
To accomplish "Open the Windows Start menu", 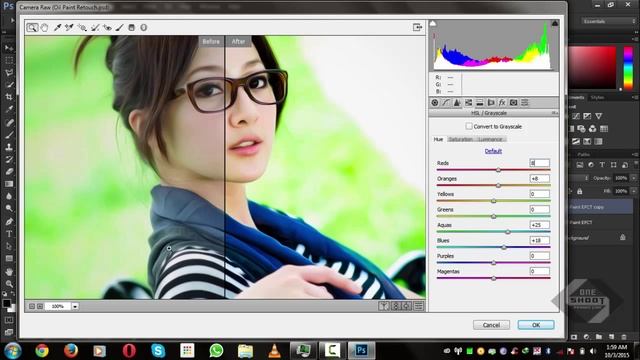I will coord(13,351).
